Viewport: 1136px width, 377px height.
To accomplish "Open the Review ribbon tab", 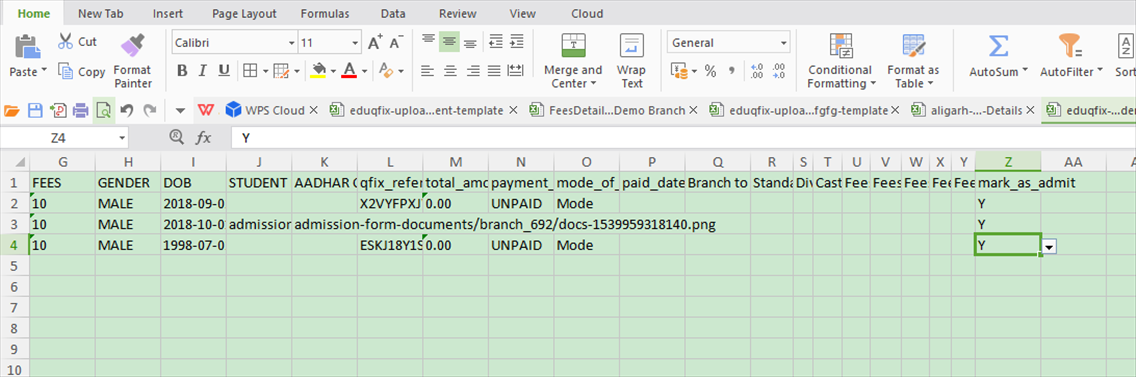I will click(457, 13).
